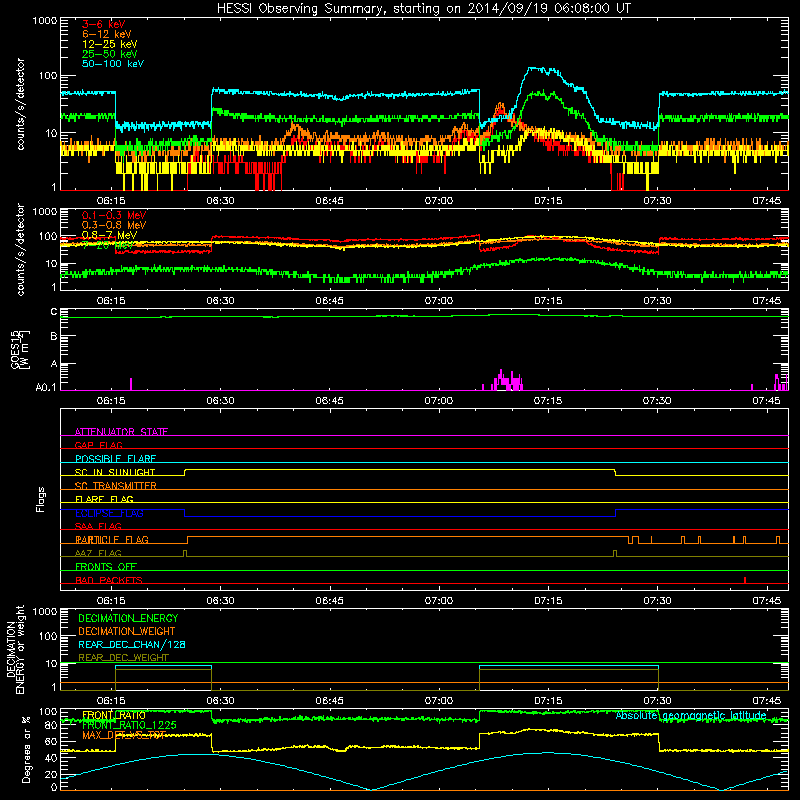Click the 07:00 time tick under the GOES panel
This screenshot has width=800, height=800.
[439, 401]
